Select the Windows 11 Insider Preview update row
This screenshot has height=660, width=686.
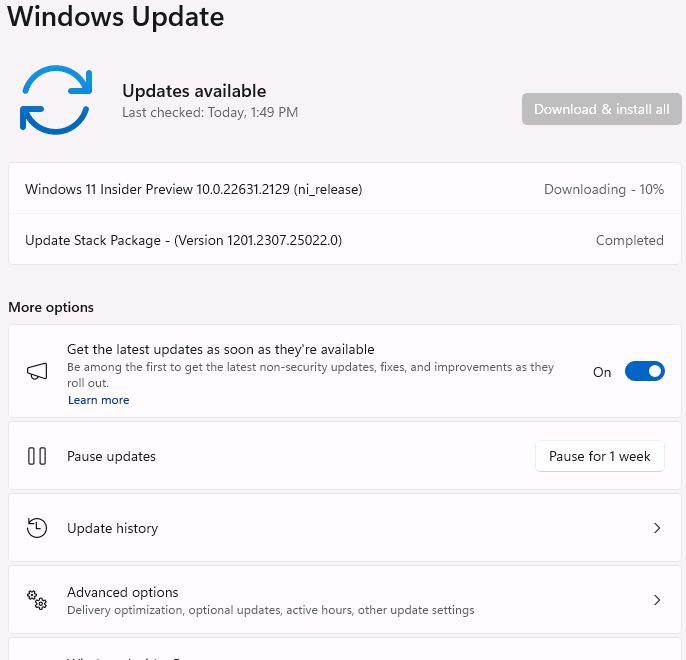(345, 189)
